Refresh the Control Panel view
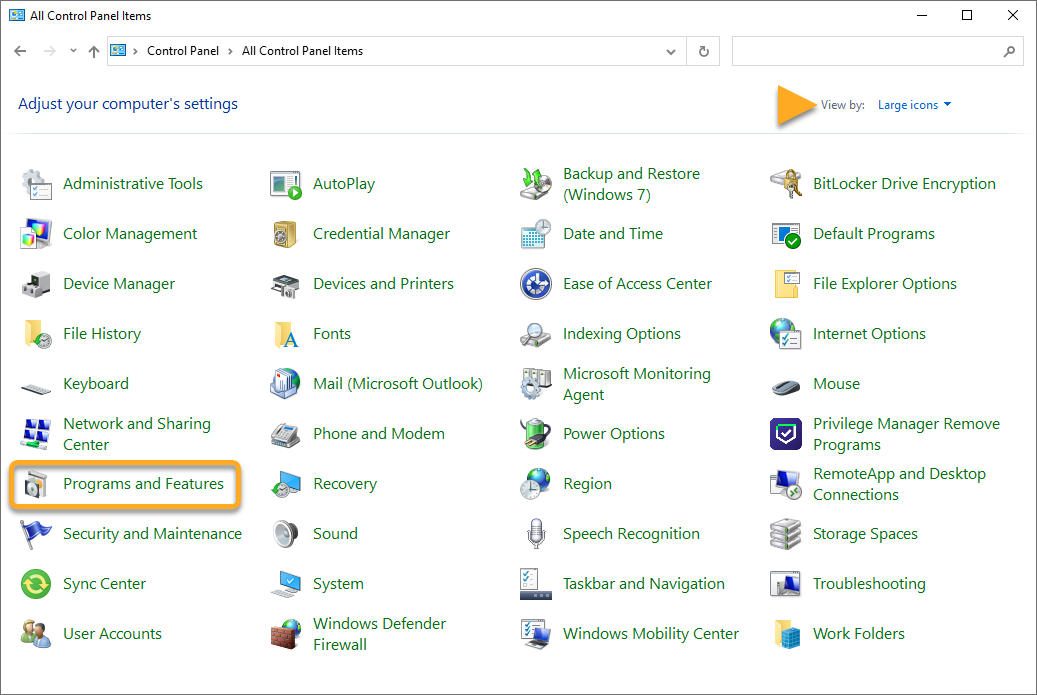This screenshot has height=695, width=1037. 704,51
